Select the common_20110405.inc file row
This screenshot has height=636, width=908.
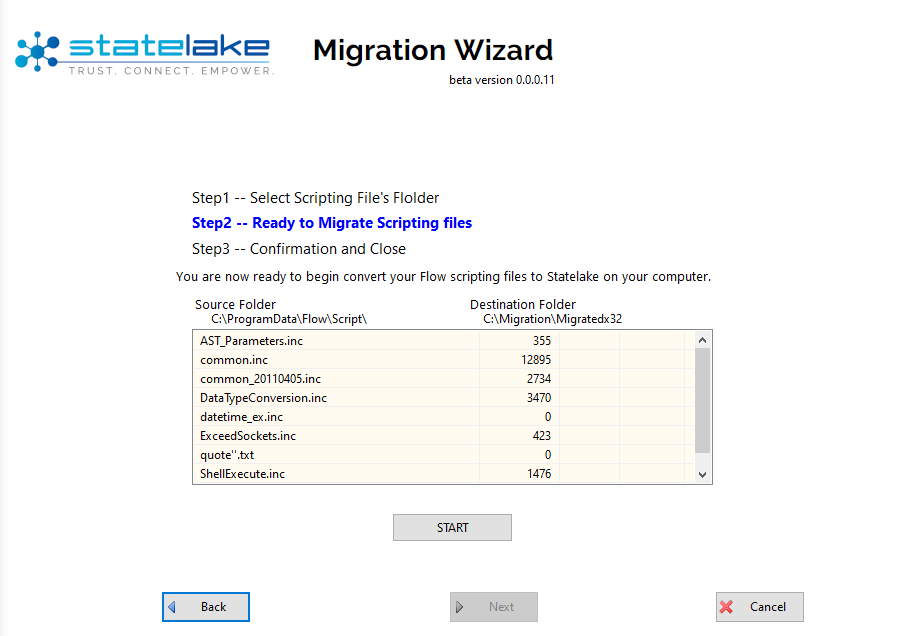click(x=443, y=379)
